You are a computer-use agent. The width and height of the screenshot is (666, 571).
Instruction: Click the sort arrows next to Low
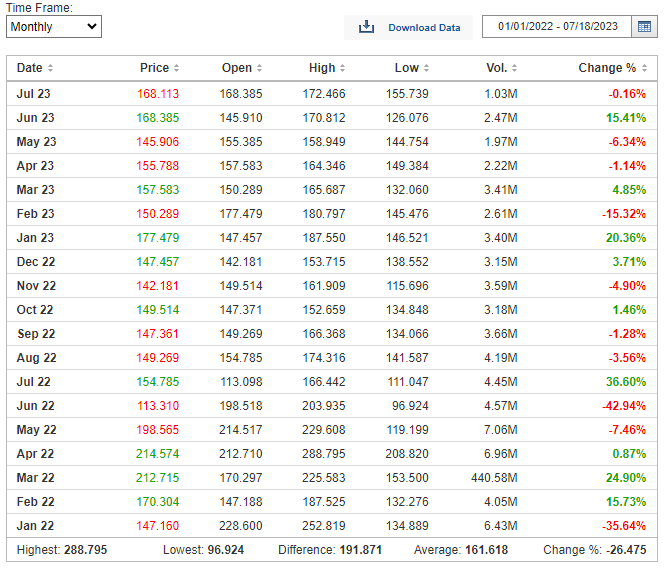426,68
